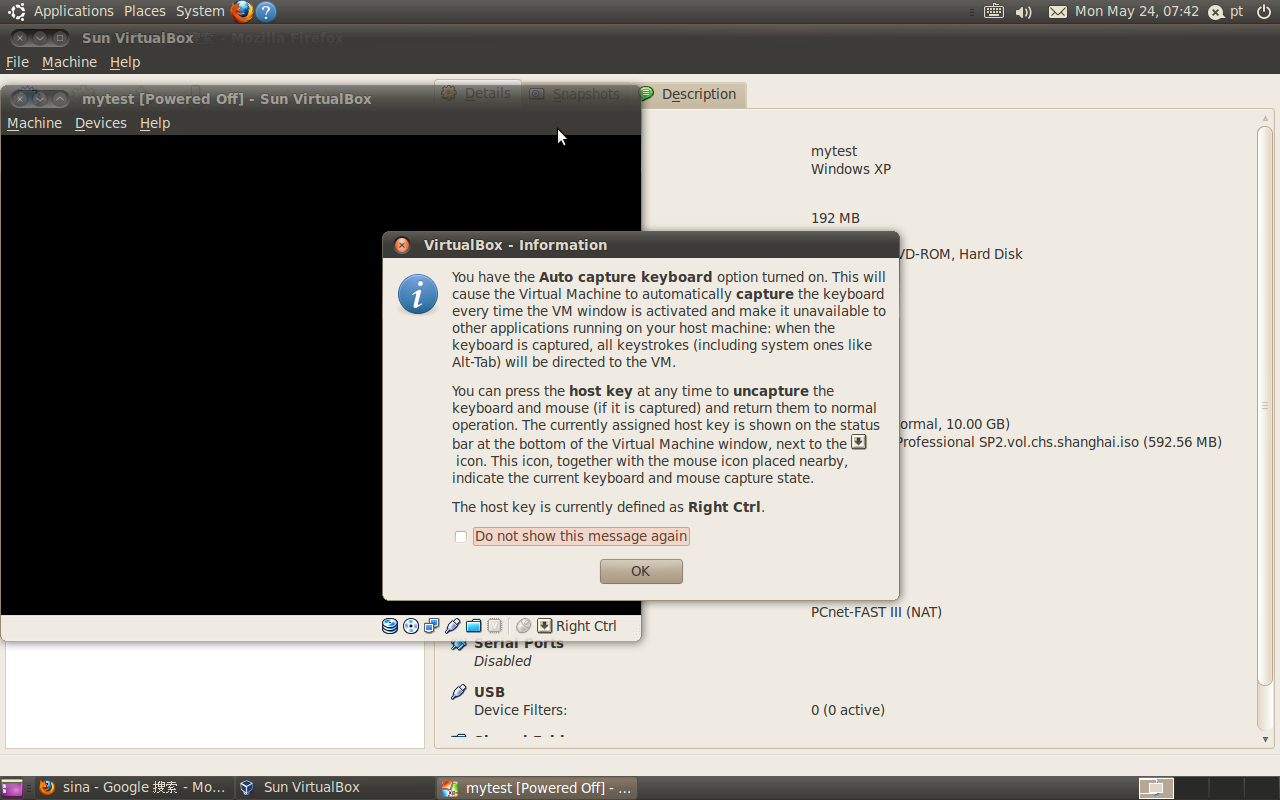Launch Firefox from top panel icon

(242, 12)
